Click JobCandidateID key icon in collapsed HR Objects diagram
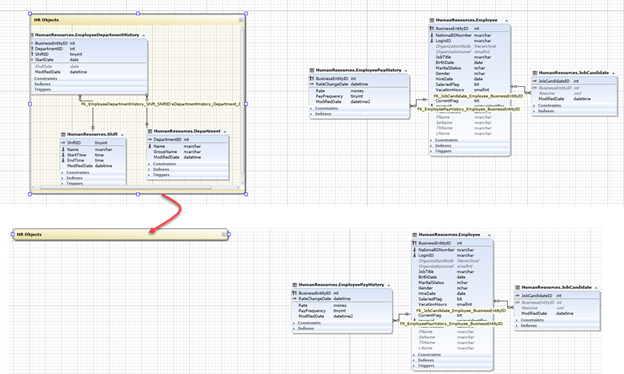Screen dimensions: 624x374 pyautogui.click(x=518, y=296)
